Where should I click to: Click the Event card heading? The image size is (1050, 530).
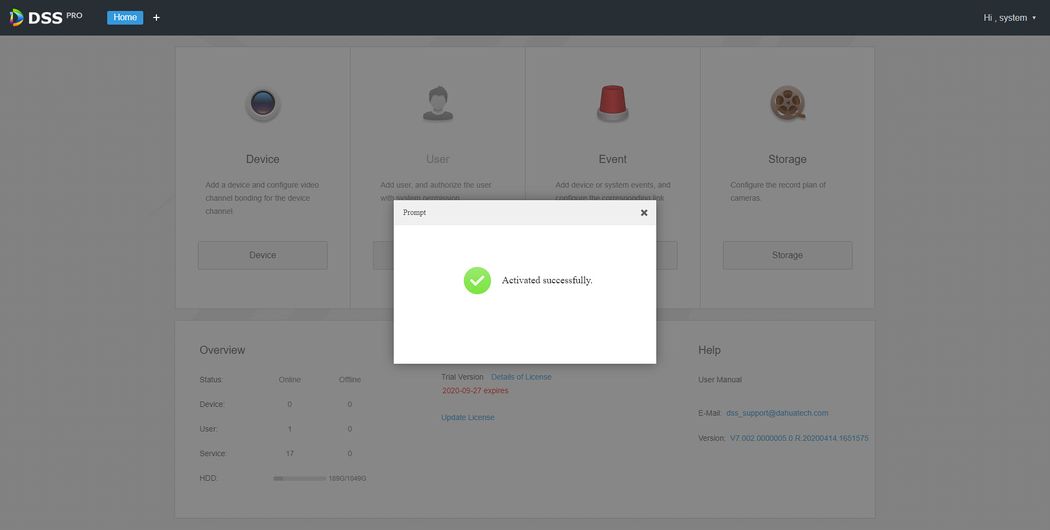tap(613, 159)
